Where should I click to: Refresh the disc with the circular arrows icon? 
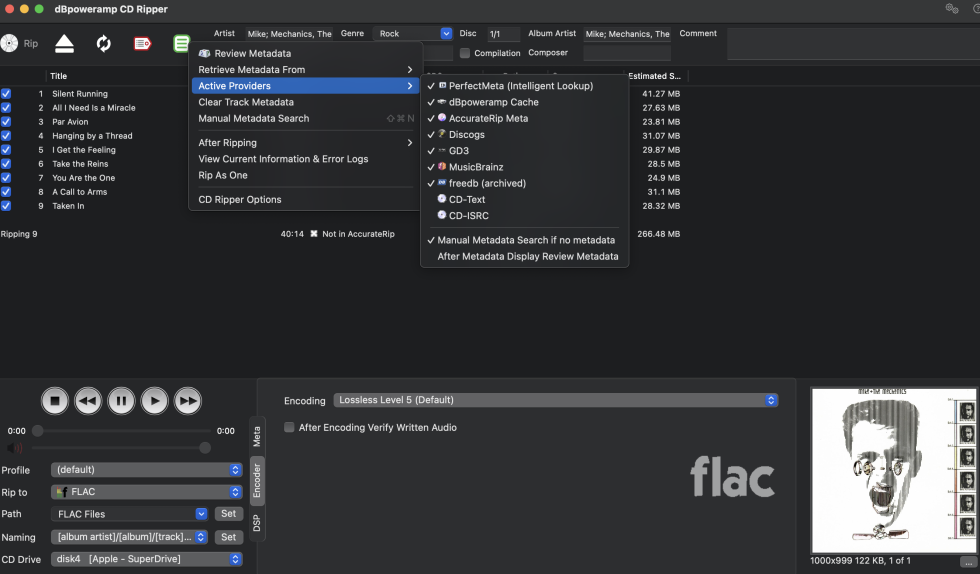104,43
